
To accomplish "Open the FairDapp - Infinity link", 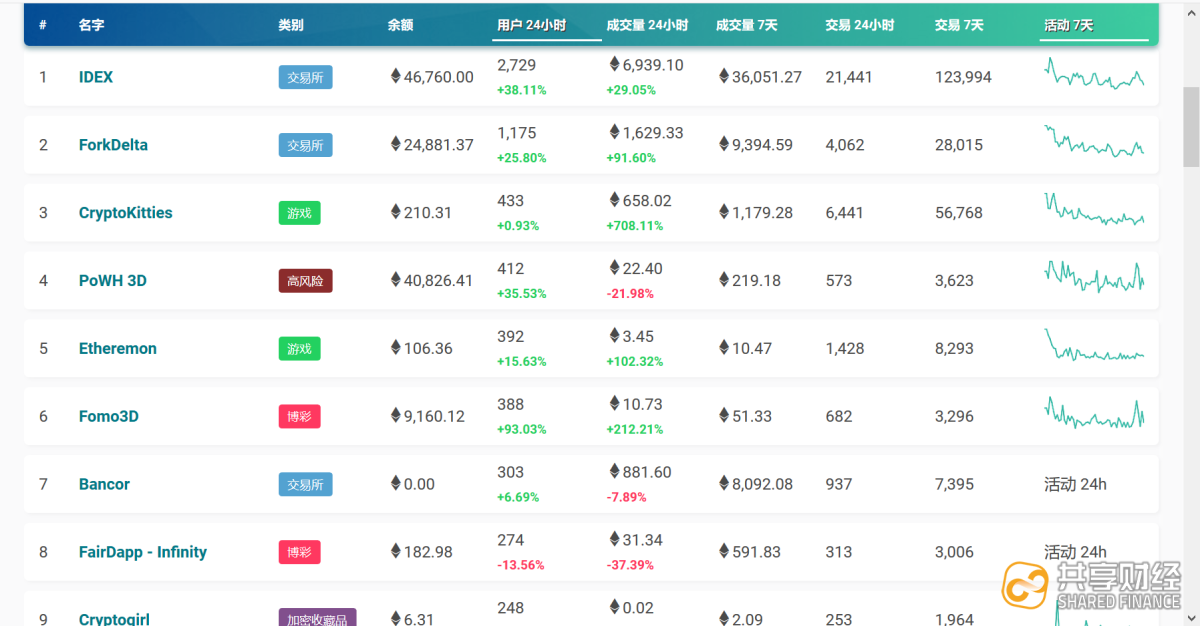I will pyautogui.click(x=143, y=552).
